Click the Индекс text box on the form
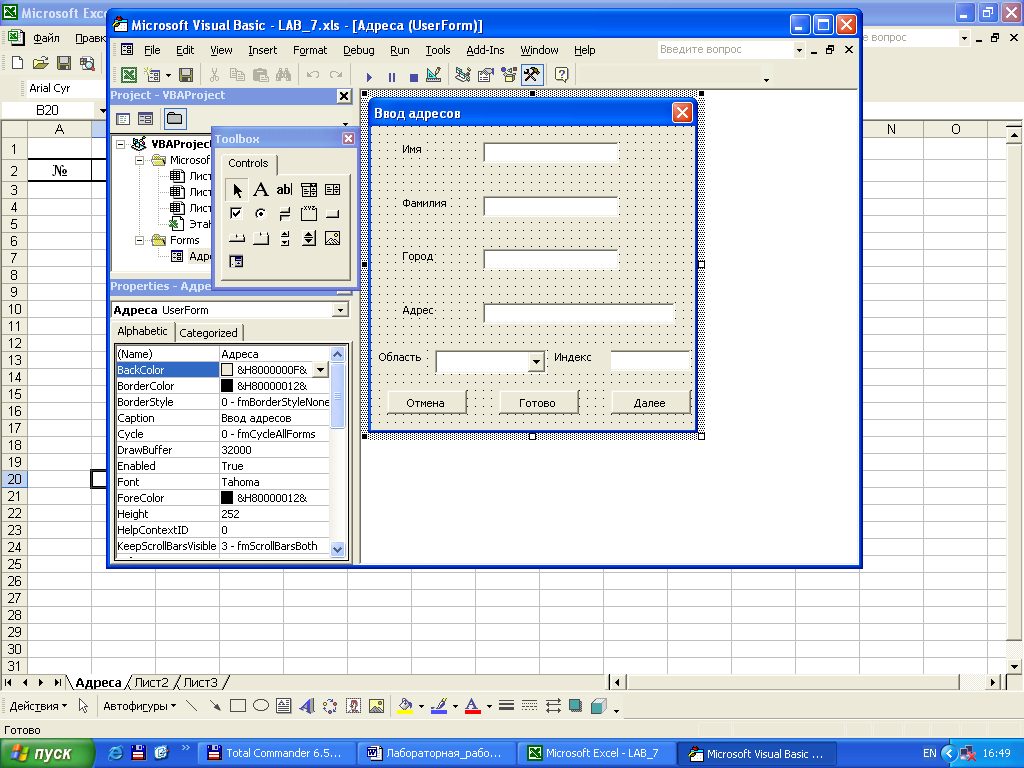This screenshot has height=768, width=1024. [650, 360]
